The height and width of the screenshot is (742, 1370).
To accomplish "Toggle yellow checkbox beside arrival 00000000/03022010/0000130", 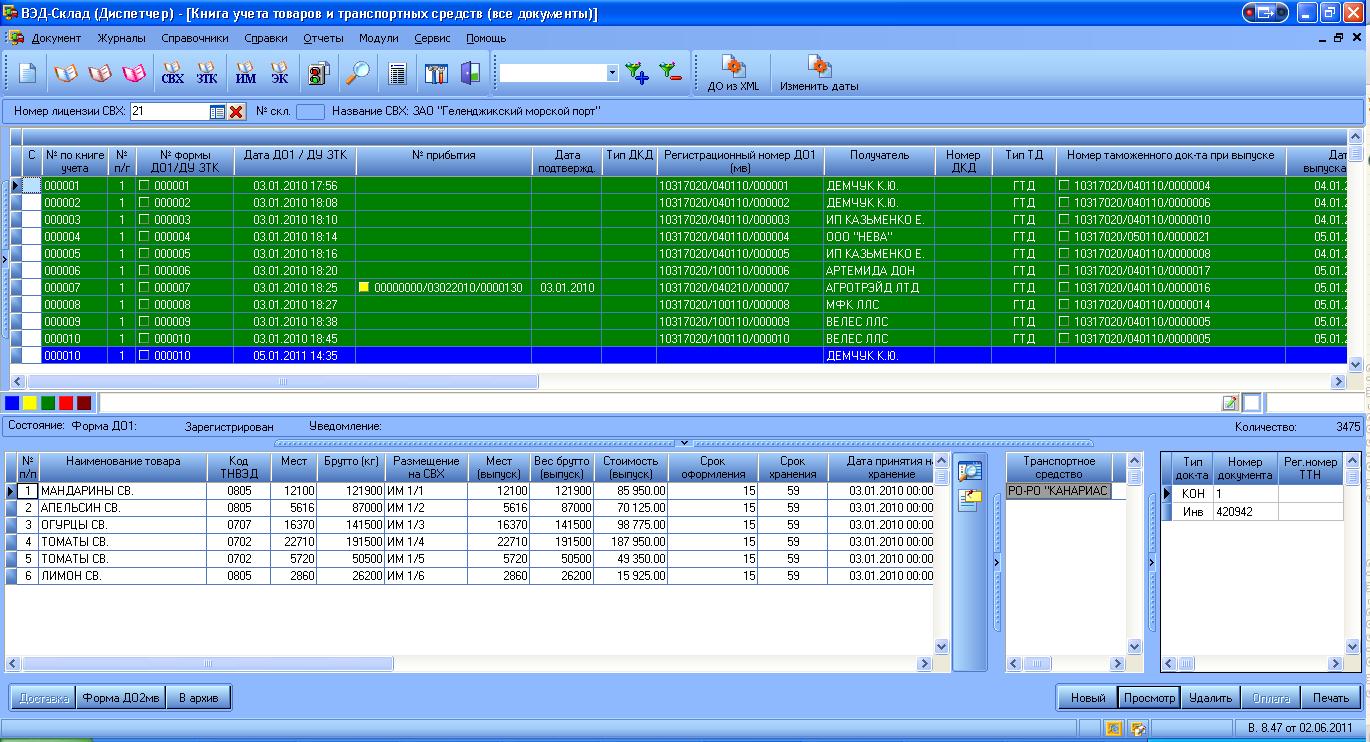I will coord(364,288).
